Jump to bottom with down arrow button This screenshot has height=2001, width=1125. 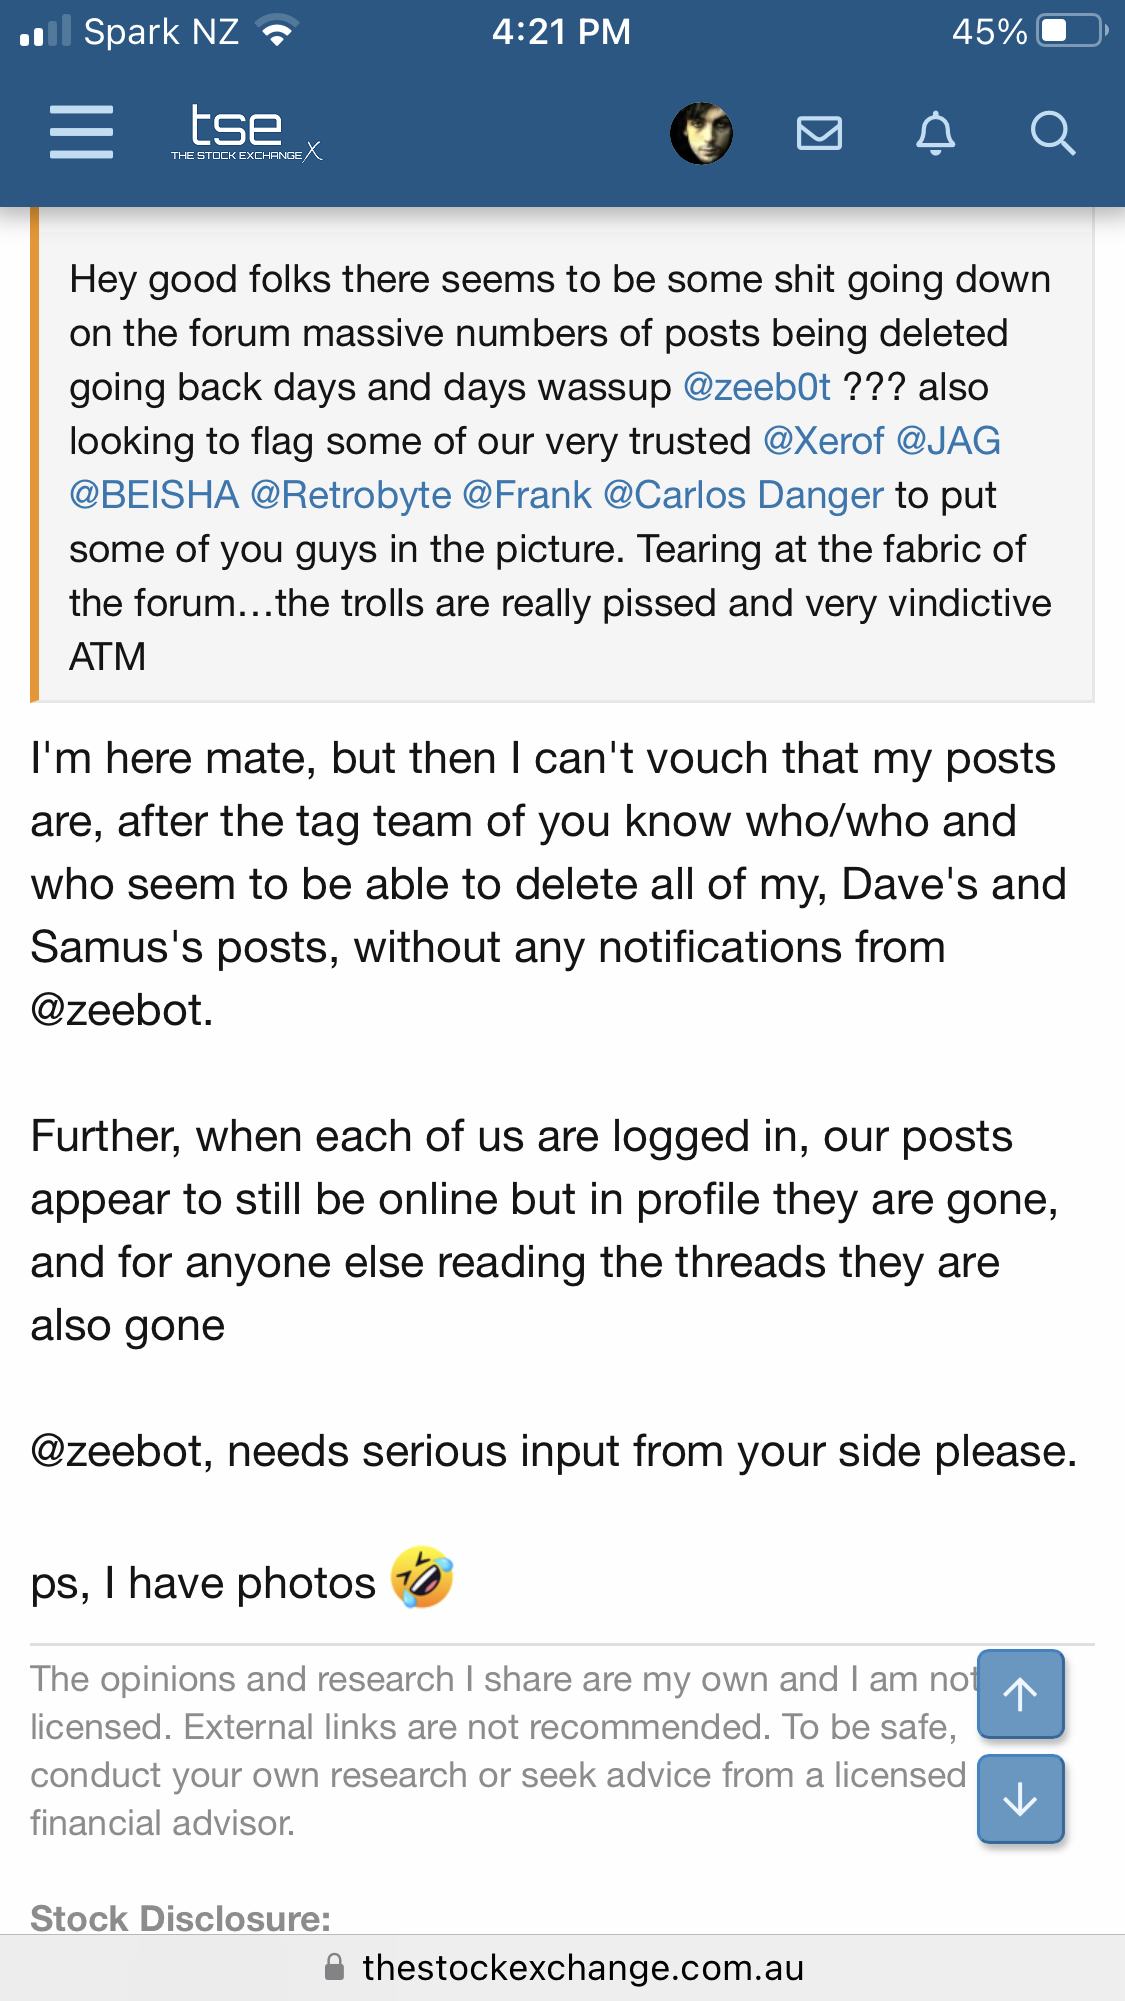1020,1799
